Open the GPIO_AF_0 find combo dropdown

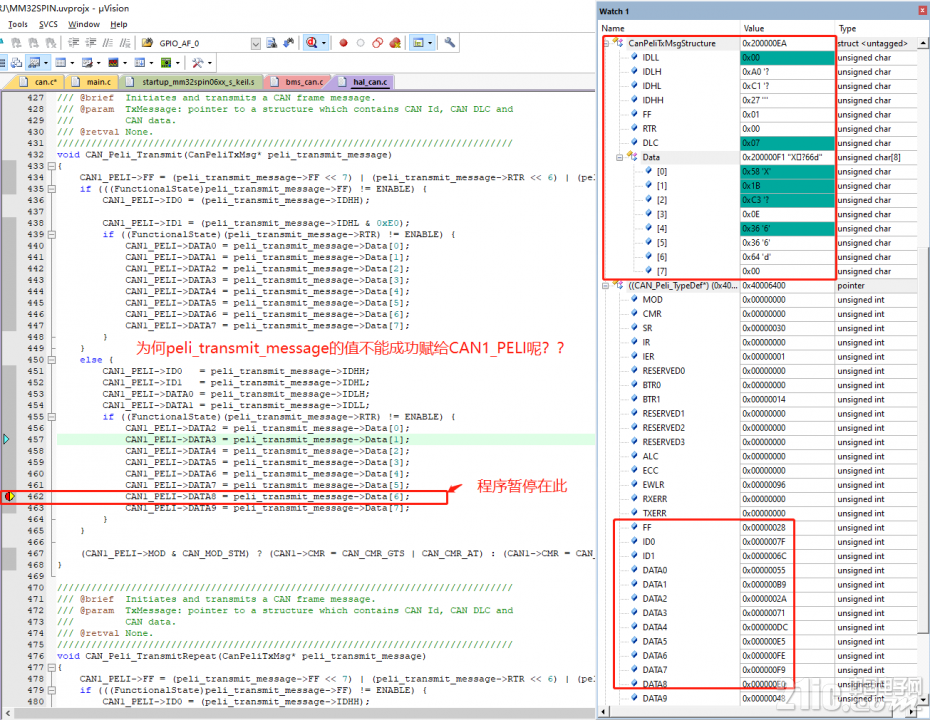click(x=256, y=43)
